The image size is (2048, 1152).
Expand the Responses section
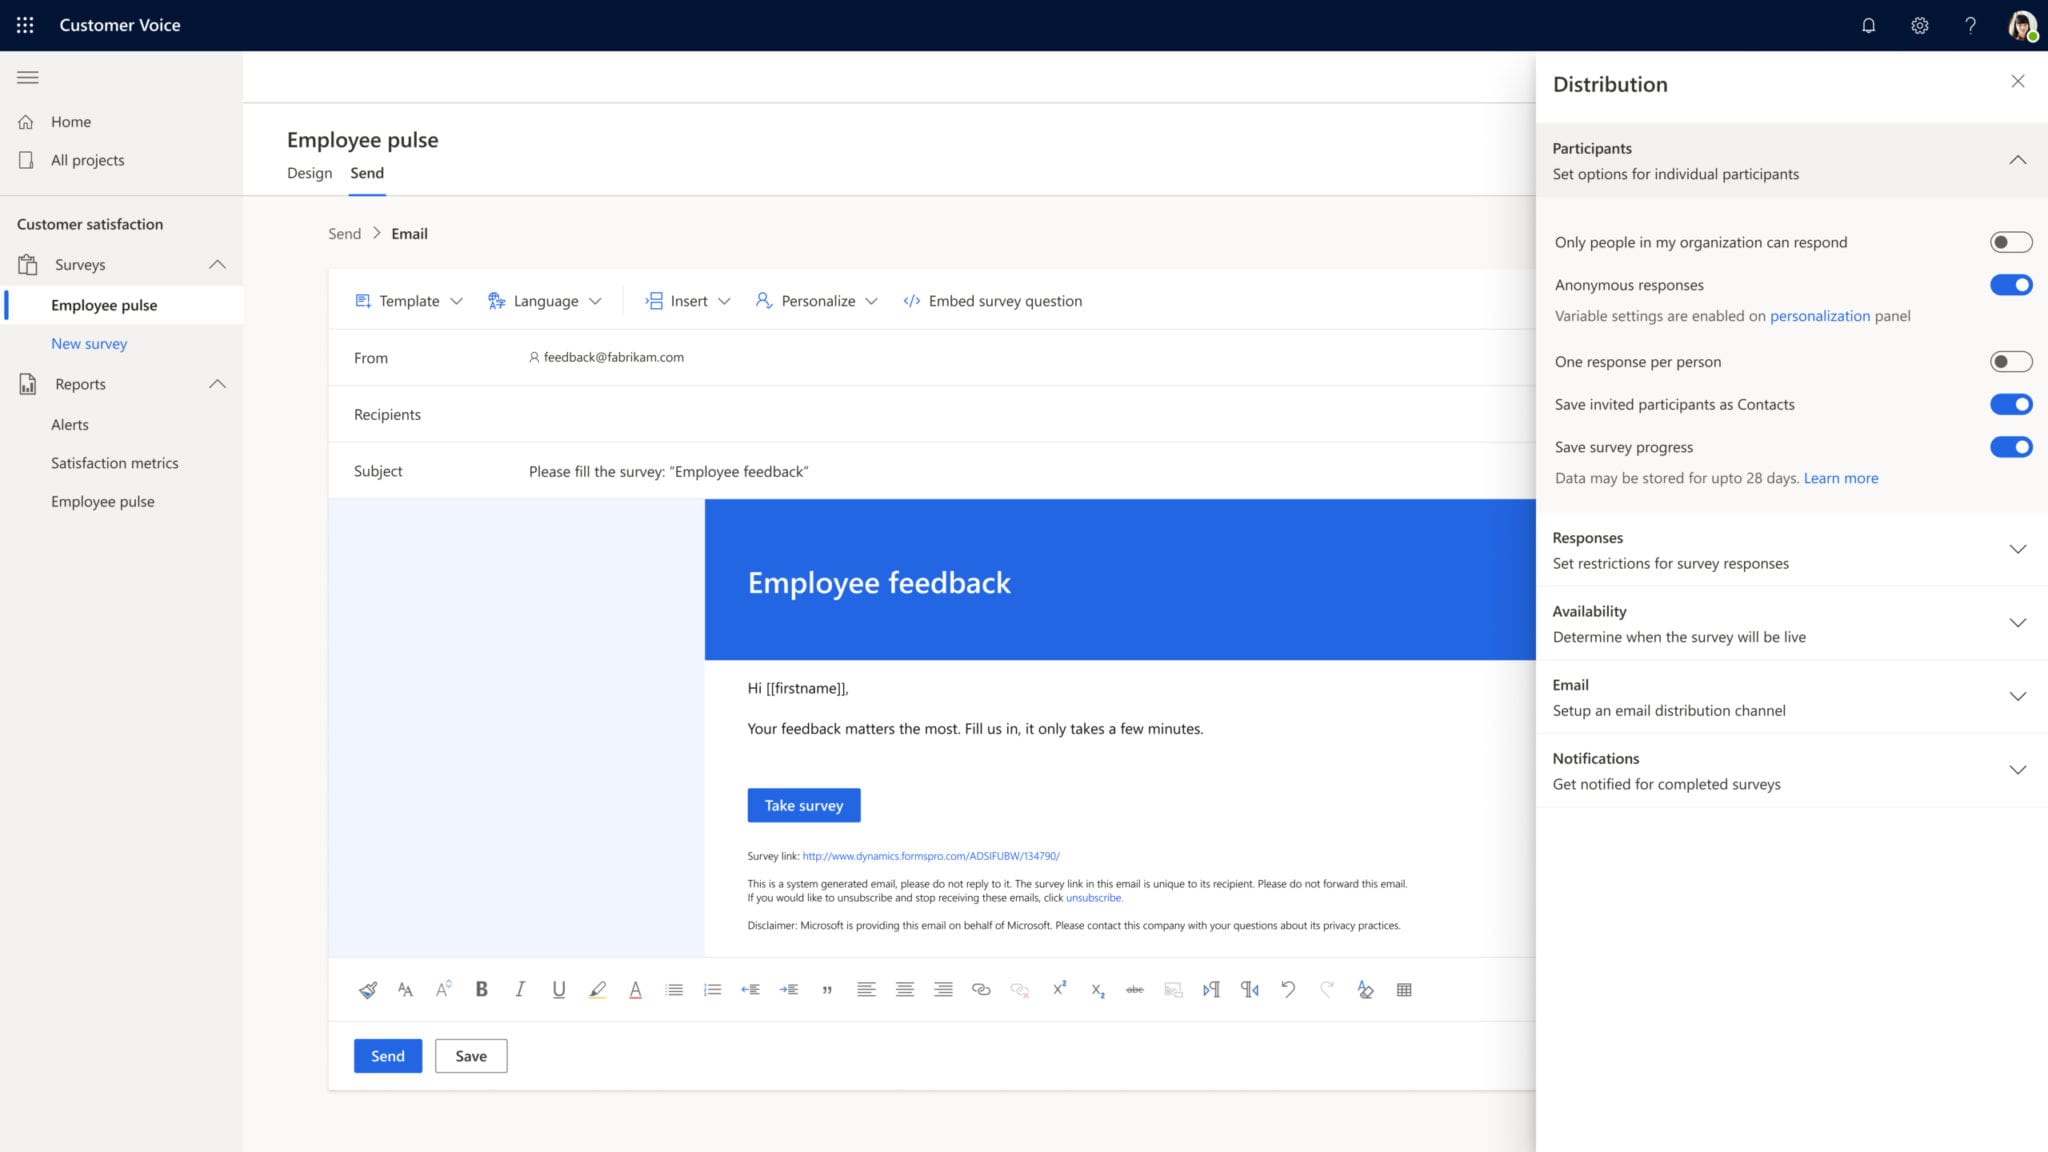coord(2019,549)
